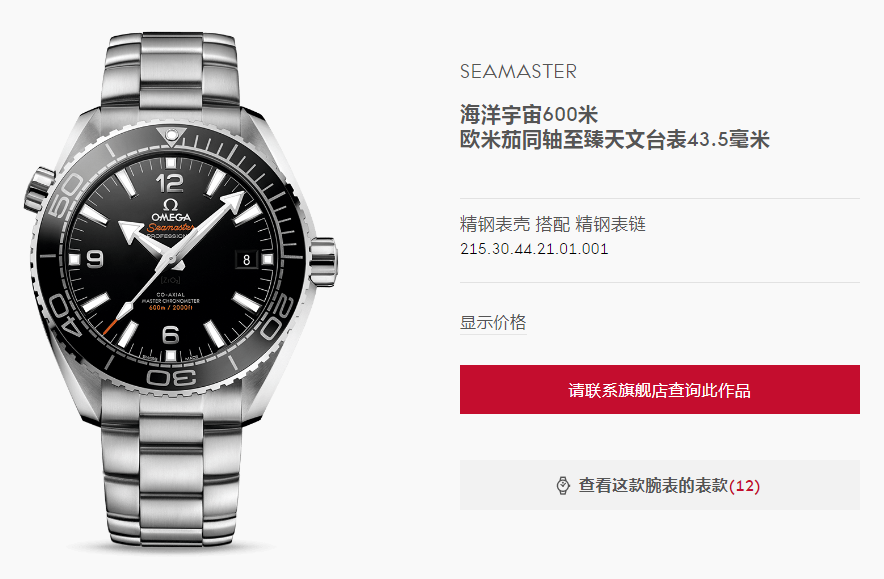Click the upper steel bracelet of the watch
The height and width of the screenshot is (579, 884).
pyautogui.click(x=171, y=70)
